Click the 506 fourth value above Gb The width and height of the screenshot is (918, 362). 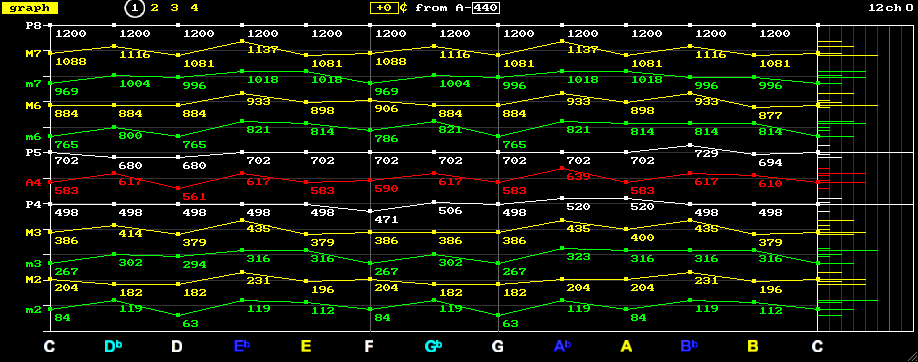[x=450, y=210]
